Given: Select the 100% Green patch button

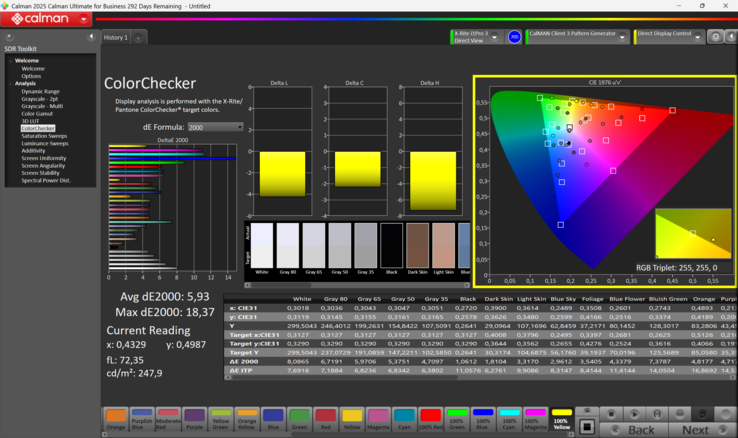Looking at the screenshot, I should (457, 419).
